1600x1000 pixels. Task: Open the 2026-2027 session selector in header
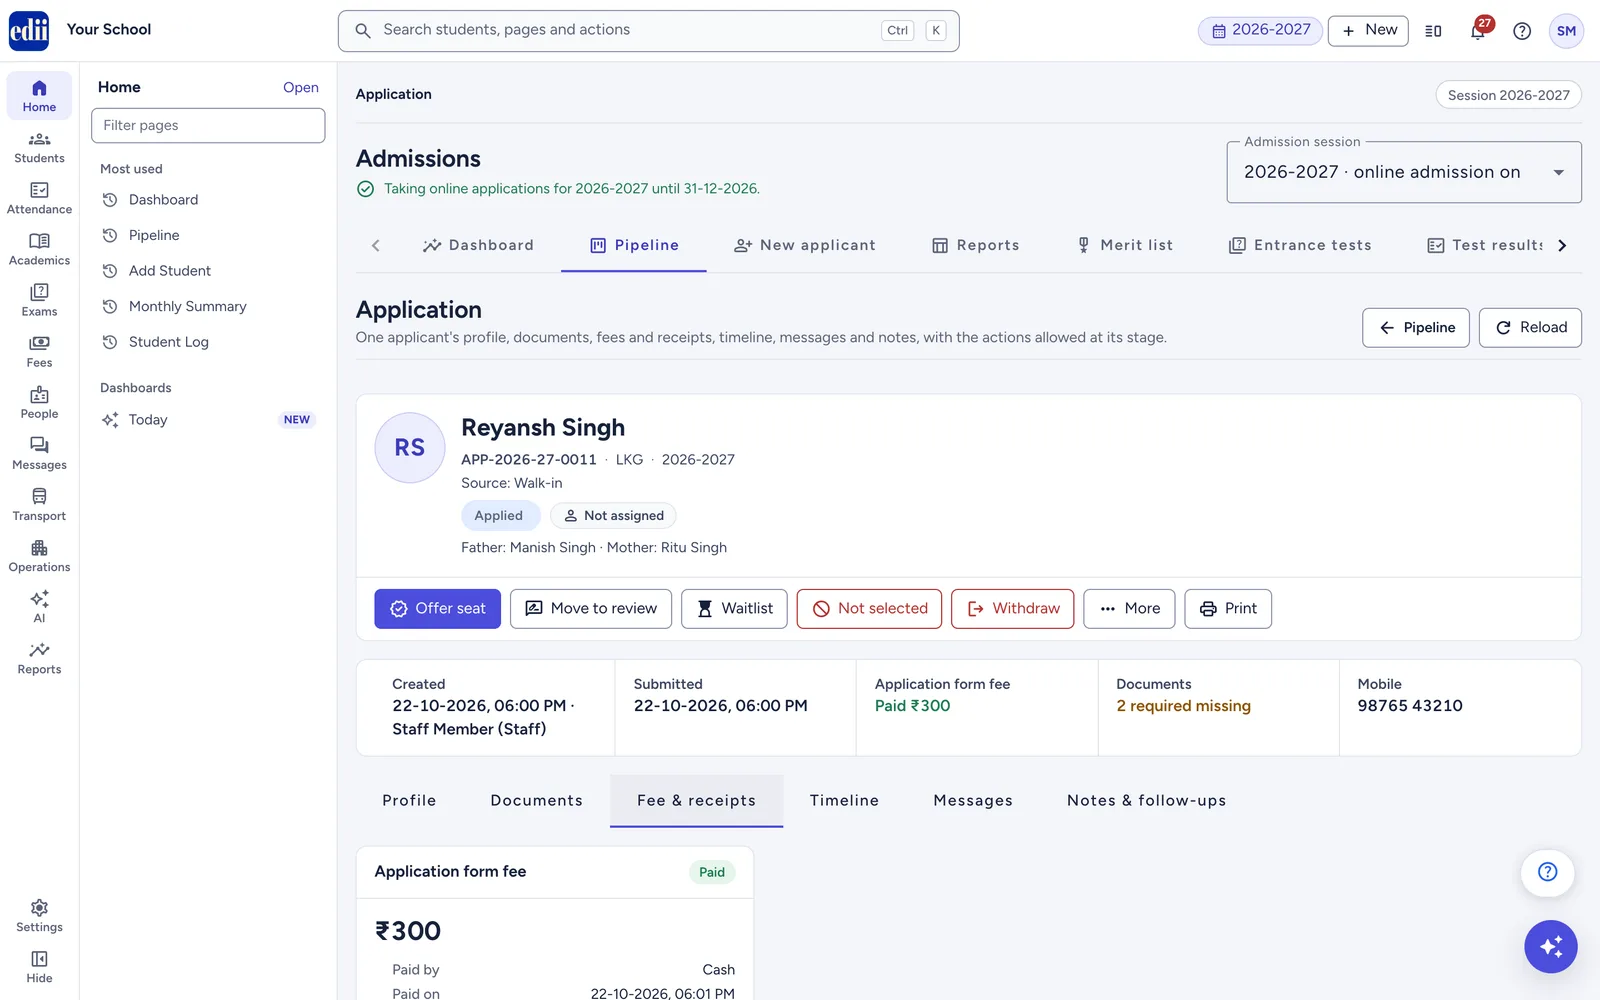1260,30
